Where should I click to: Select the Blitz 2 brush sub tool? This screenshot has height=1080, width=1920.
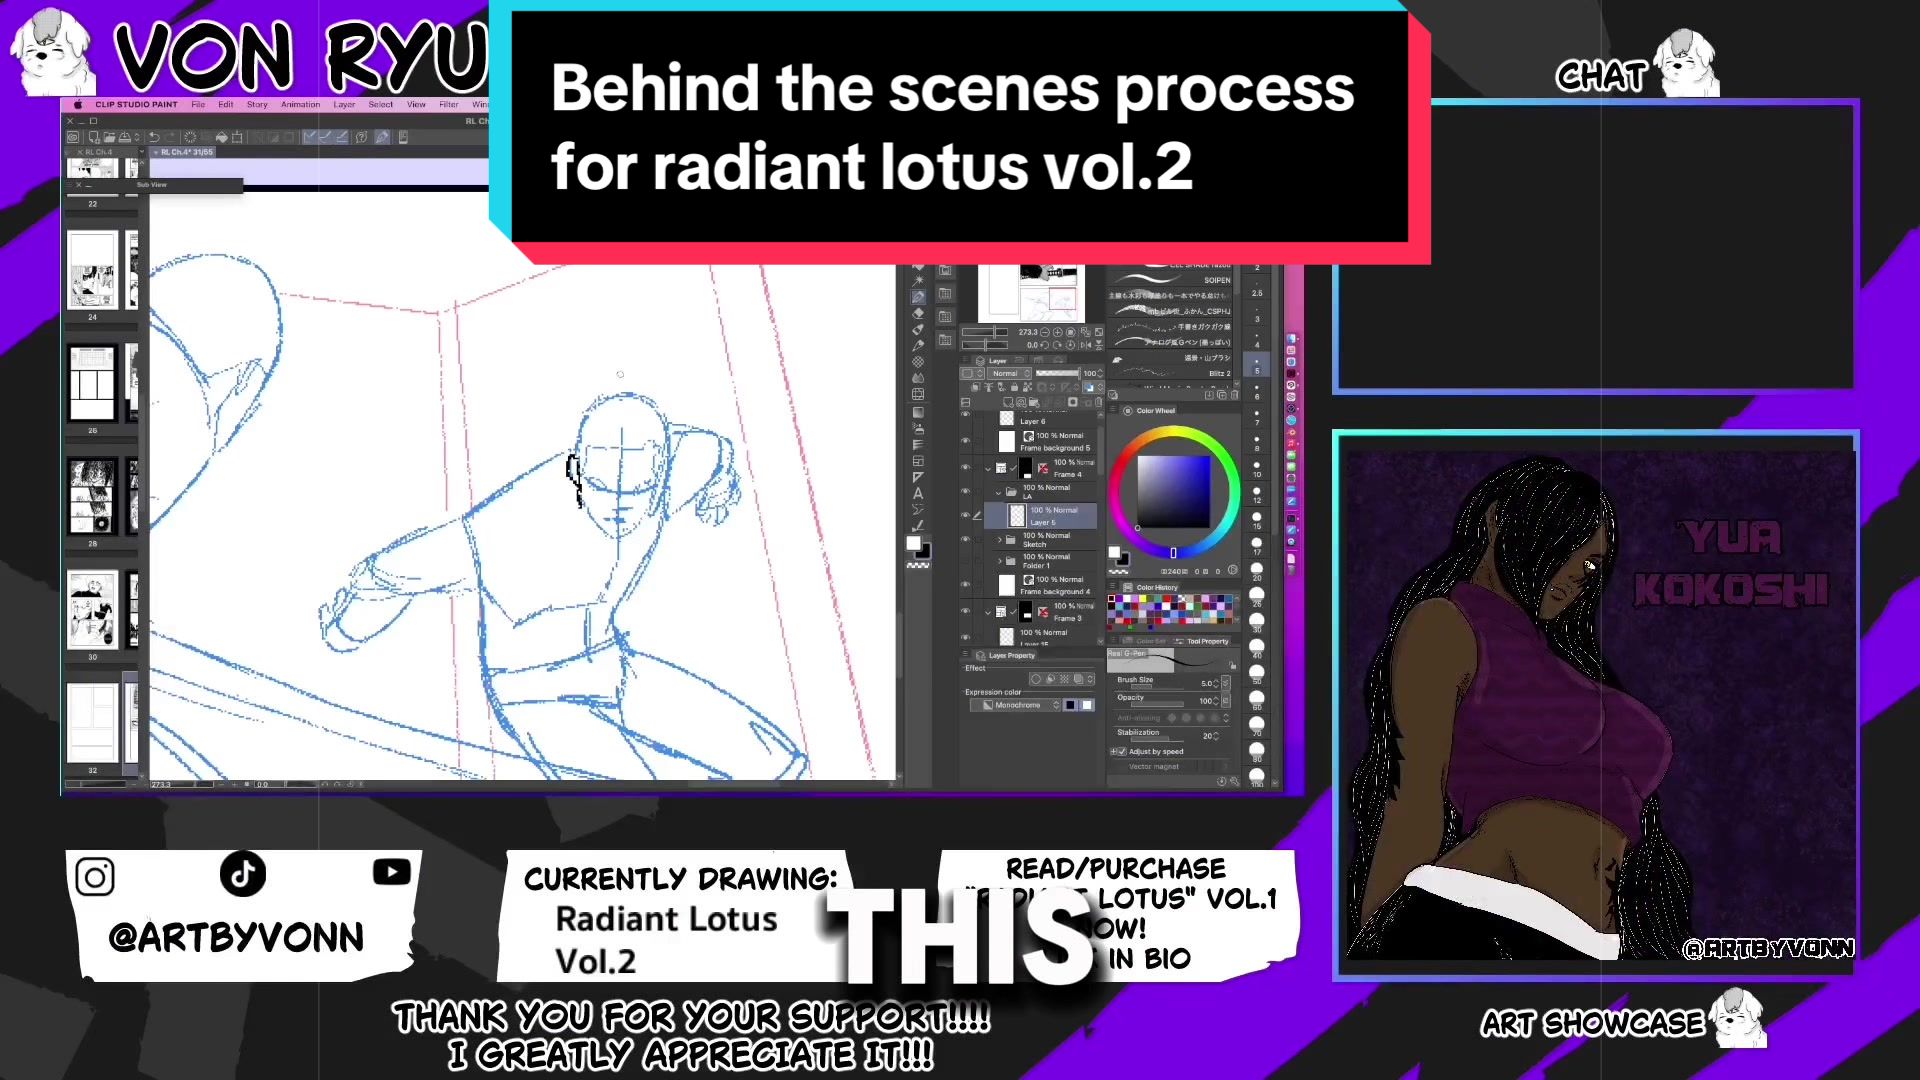pyautogui.click(x=1171, y=373)
